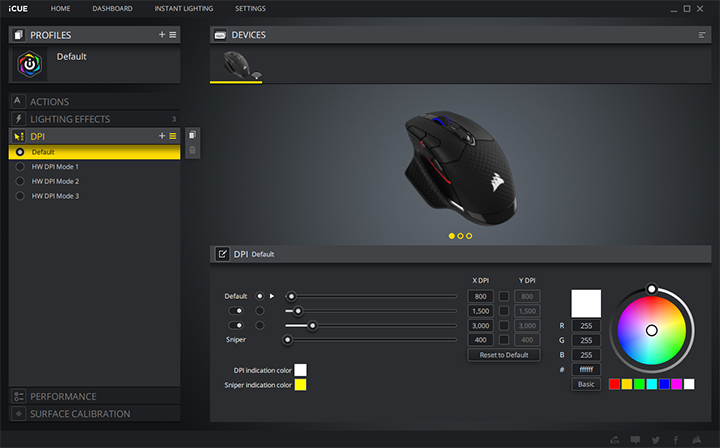
Task: Add a new DPI preset
Action: [162, 136]
